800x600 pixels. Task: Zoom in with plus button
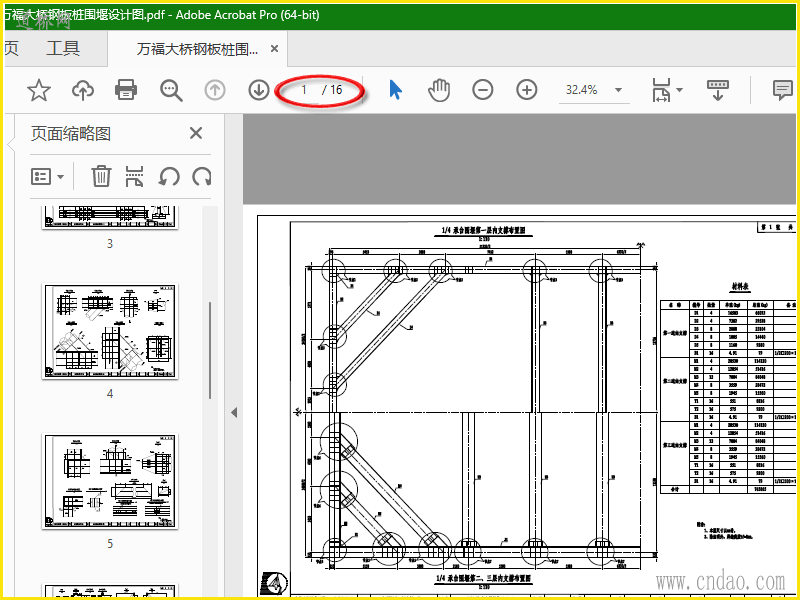[x=527, y=90]
